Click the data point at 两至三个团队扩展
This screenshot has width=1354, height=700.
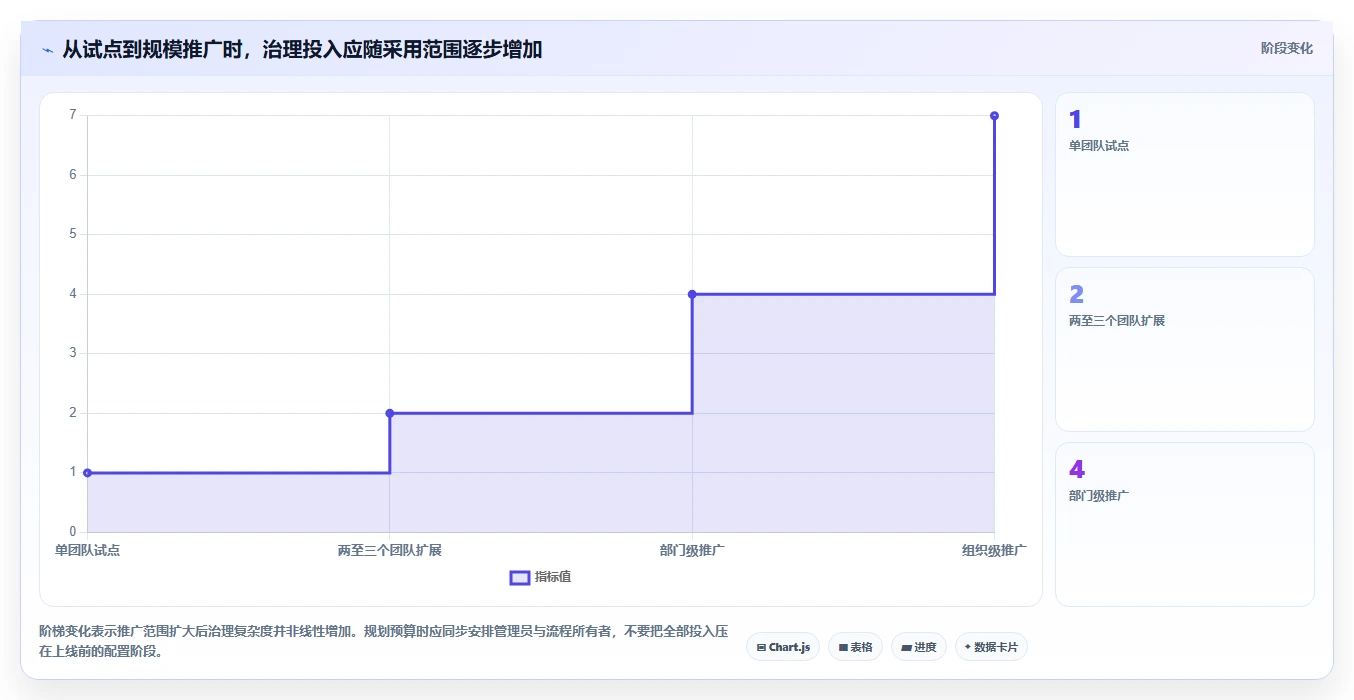point(390,413)
